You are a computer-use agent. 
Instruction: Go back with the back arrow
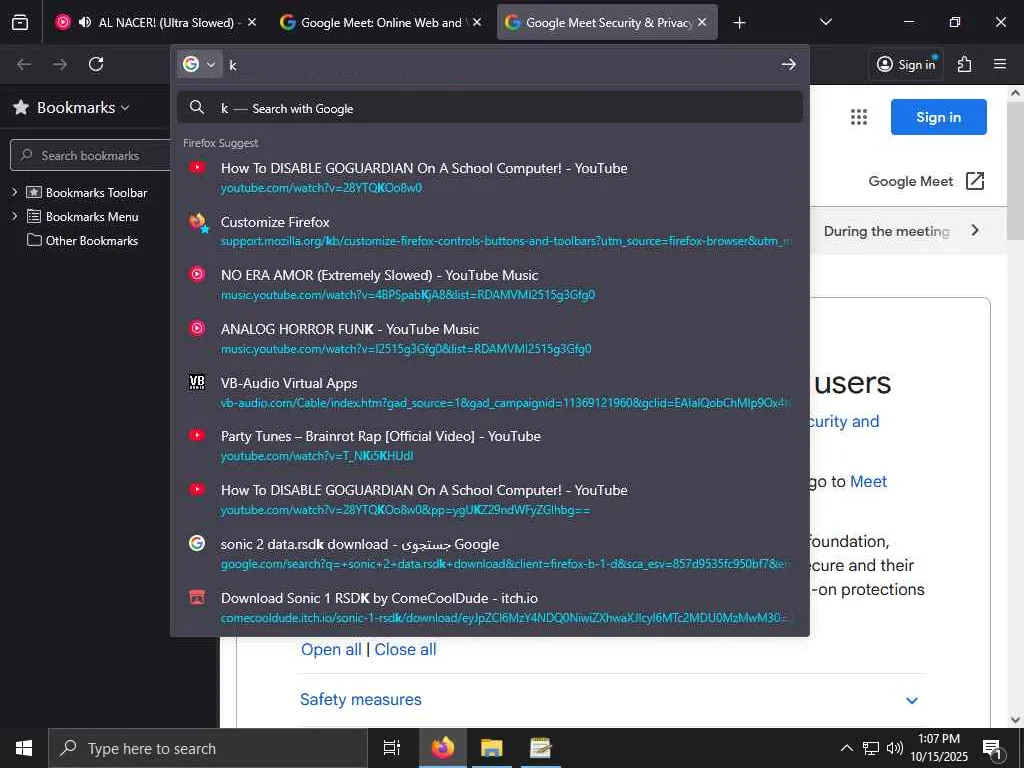24,64
